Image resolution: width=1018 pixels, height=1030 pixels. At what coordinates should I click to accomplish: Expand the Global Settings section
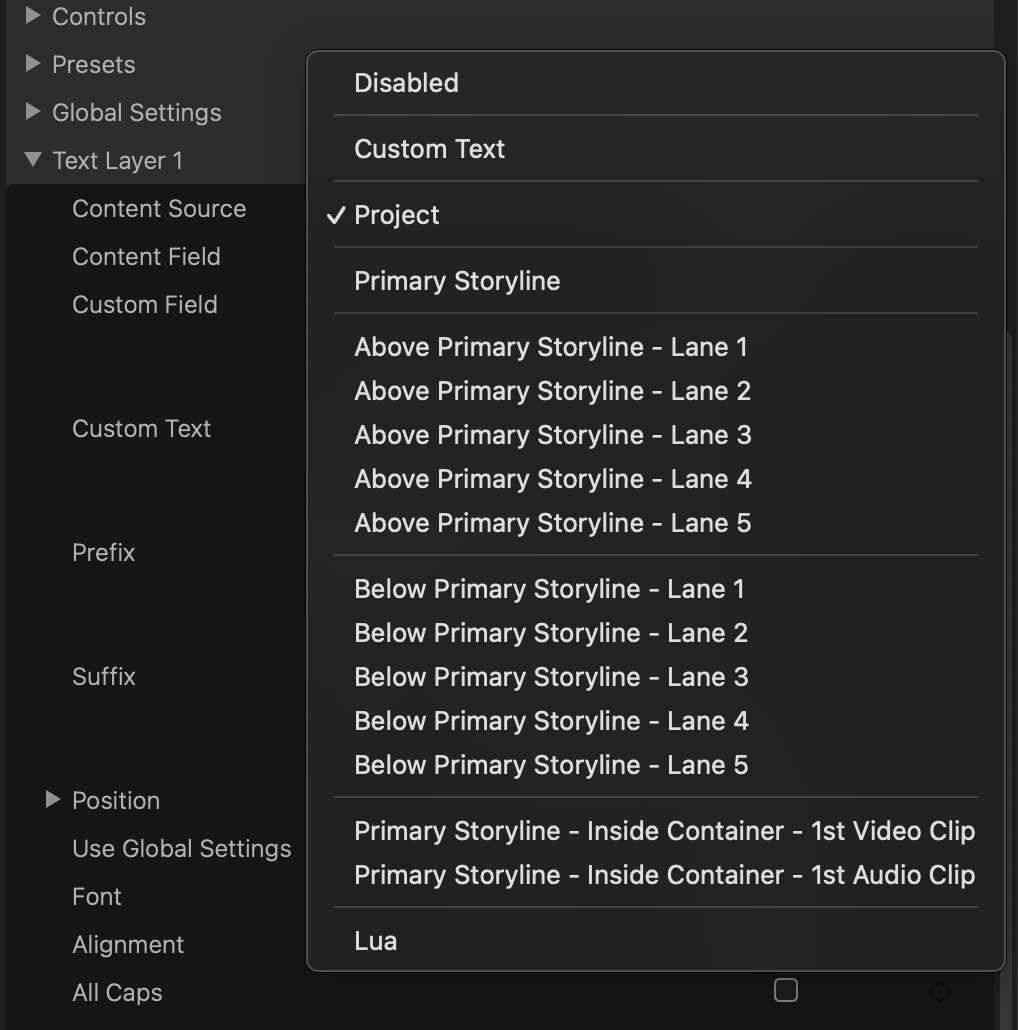(33, 112)
